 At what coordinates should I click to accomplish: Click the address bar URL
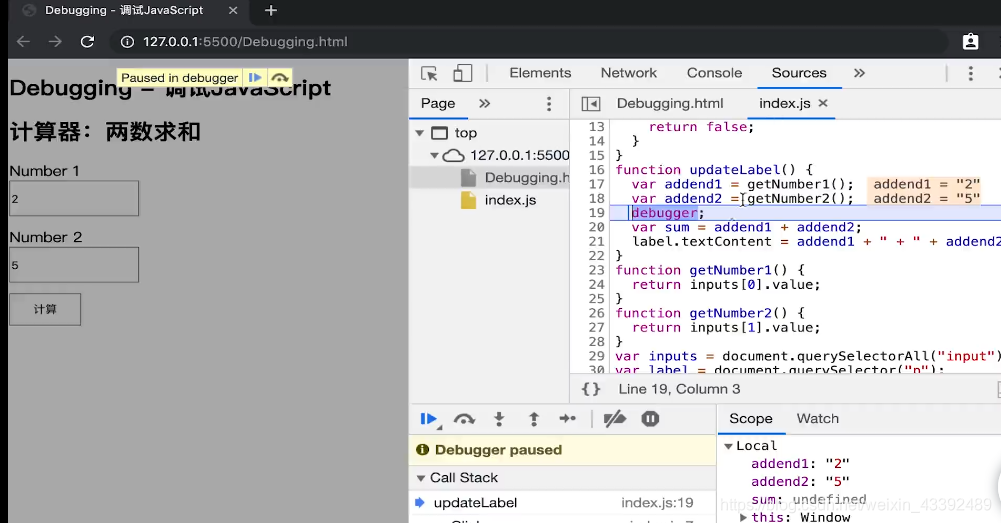point(245,42)
